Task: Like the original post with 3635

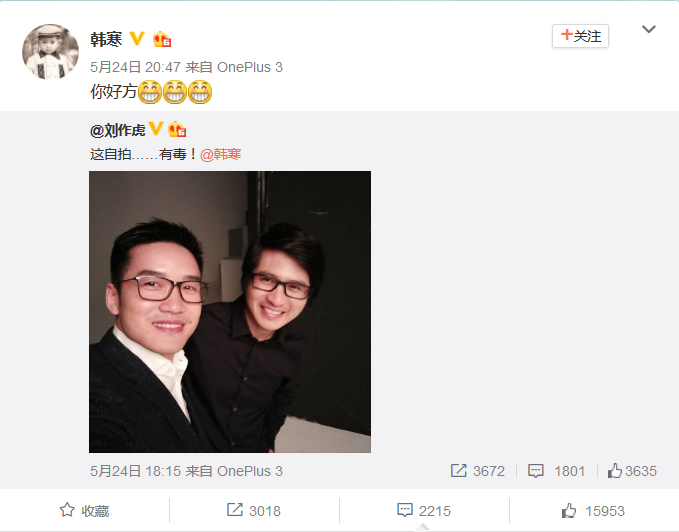Action: click(632, 471)
